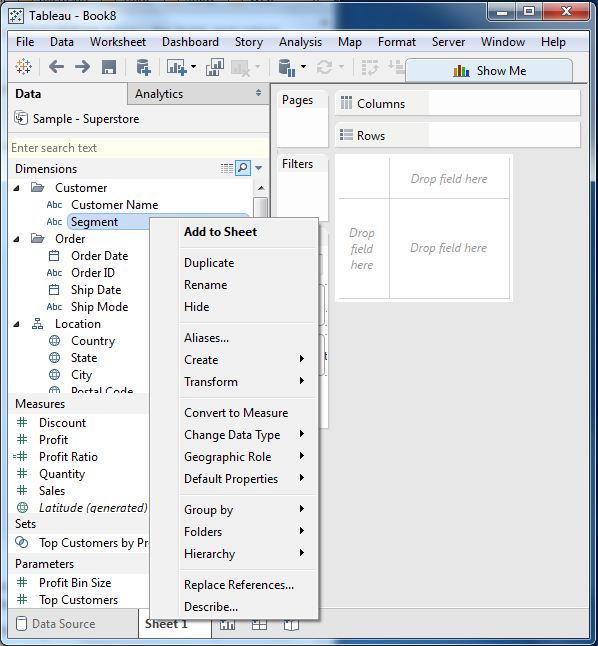Click the Tableau start page logo icon
Viewport: 598px width, 646px height.
click(x=23, y=66)
